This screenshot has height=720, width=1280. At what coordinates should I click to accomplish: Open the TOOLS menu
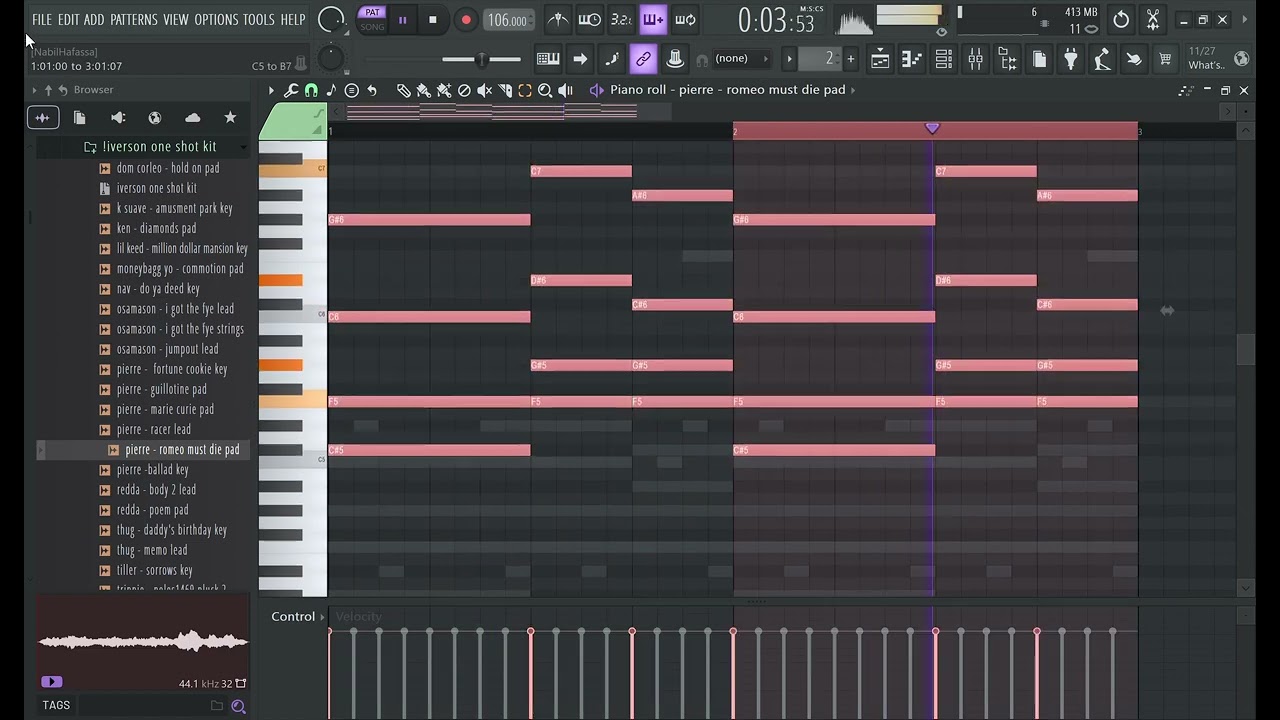click(258, 19)
